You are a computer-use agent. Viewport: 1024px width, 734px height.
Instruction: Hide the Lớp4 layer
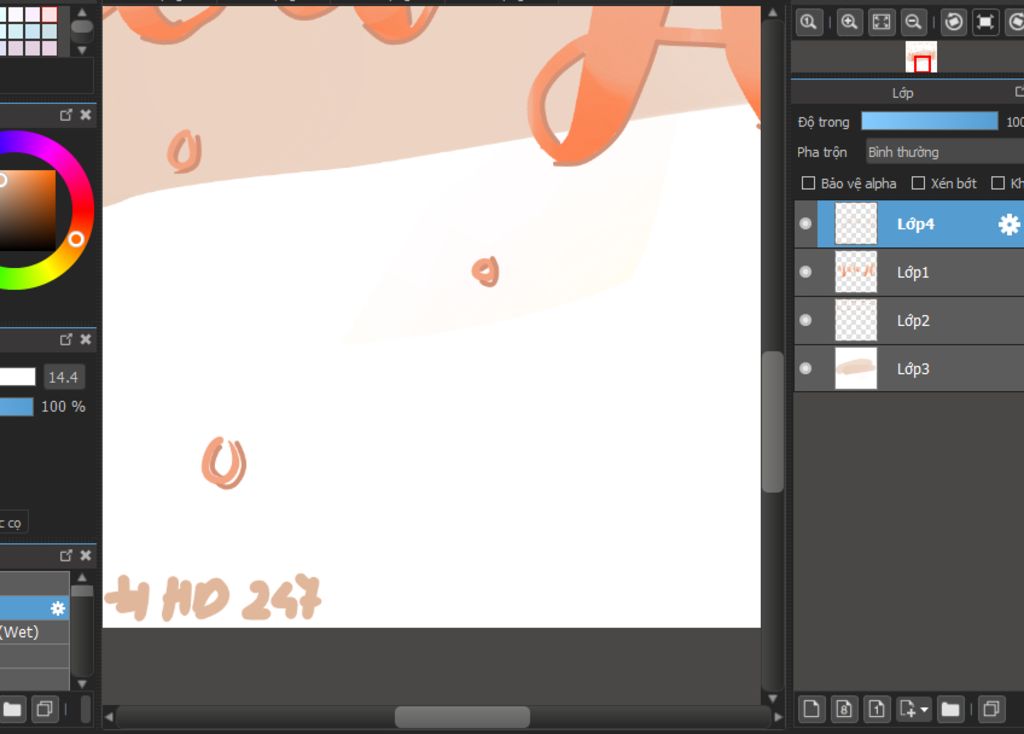pos(805,224)
